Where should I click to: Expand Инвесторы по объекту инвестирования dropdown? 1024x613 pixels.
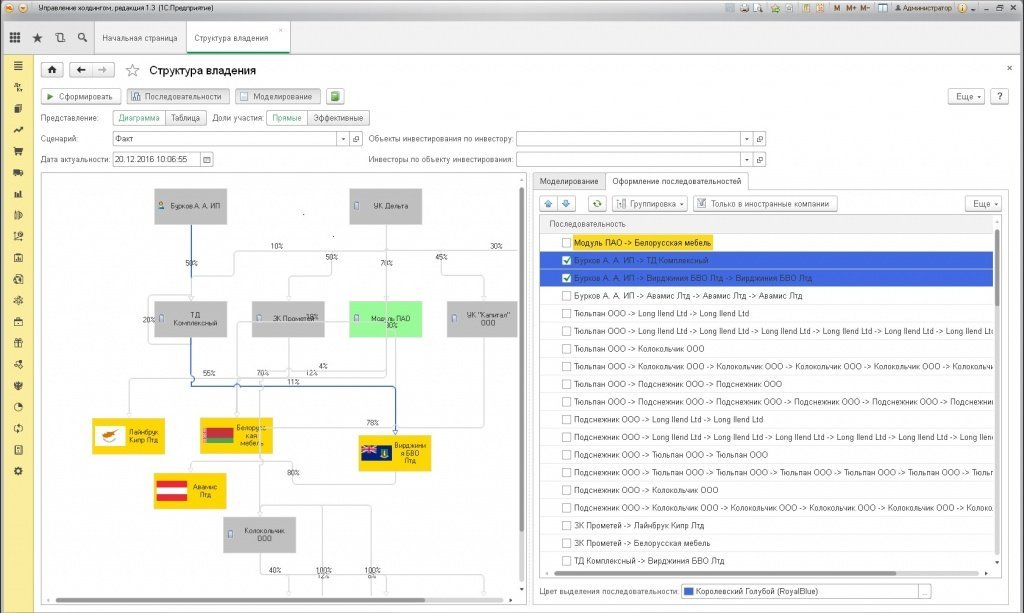click(747, 159)
